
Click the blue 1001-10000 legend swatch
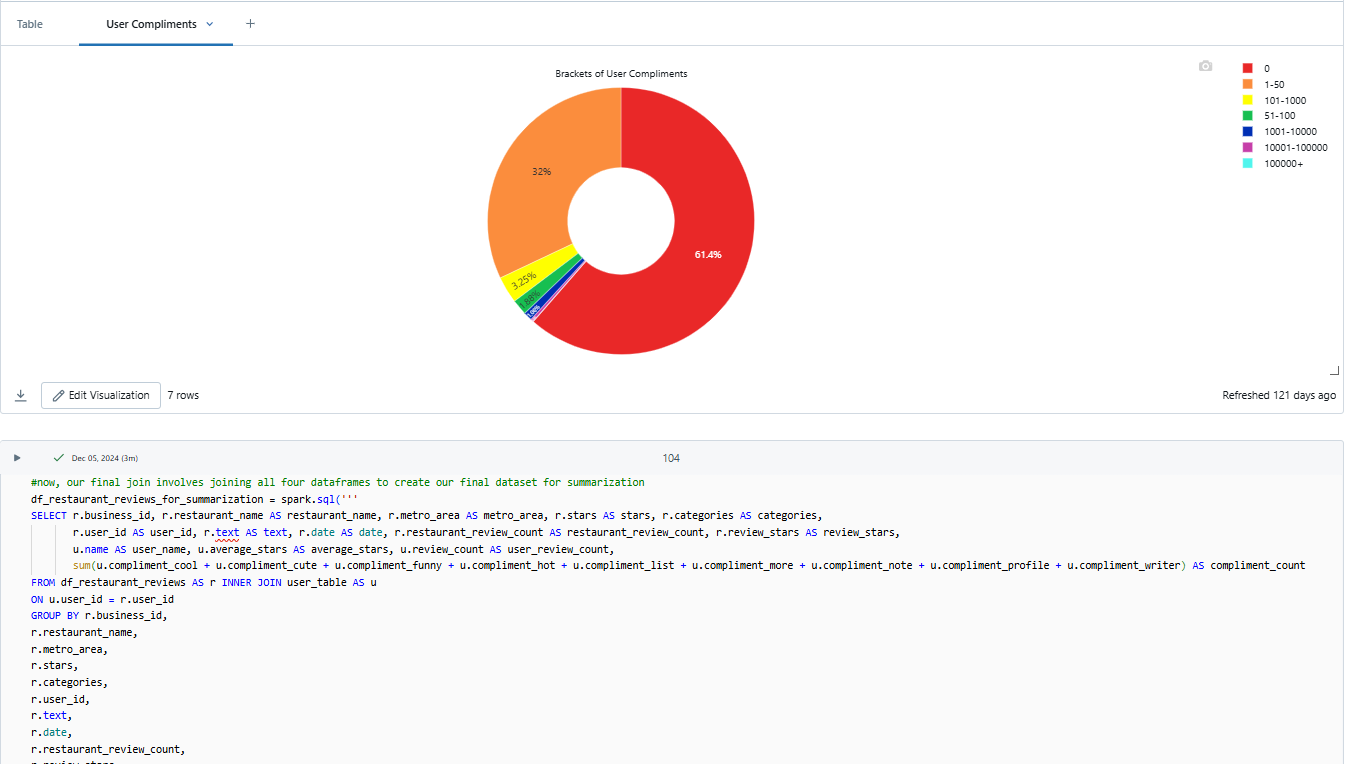click(x=1247, y=132)
